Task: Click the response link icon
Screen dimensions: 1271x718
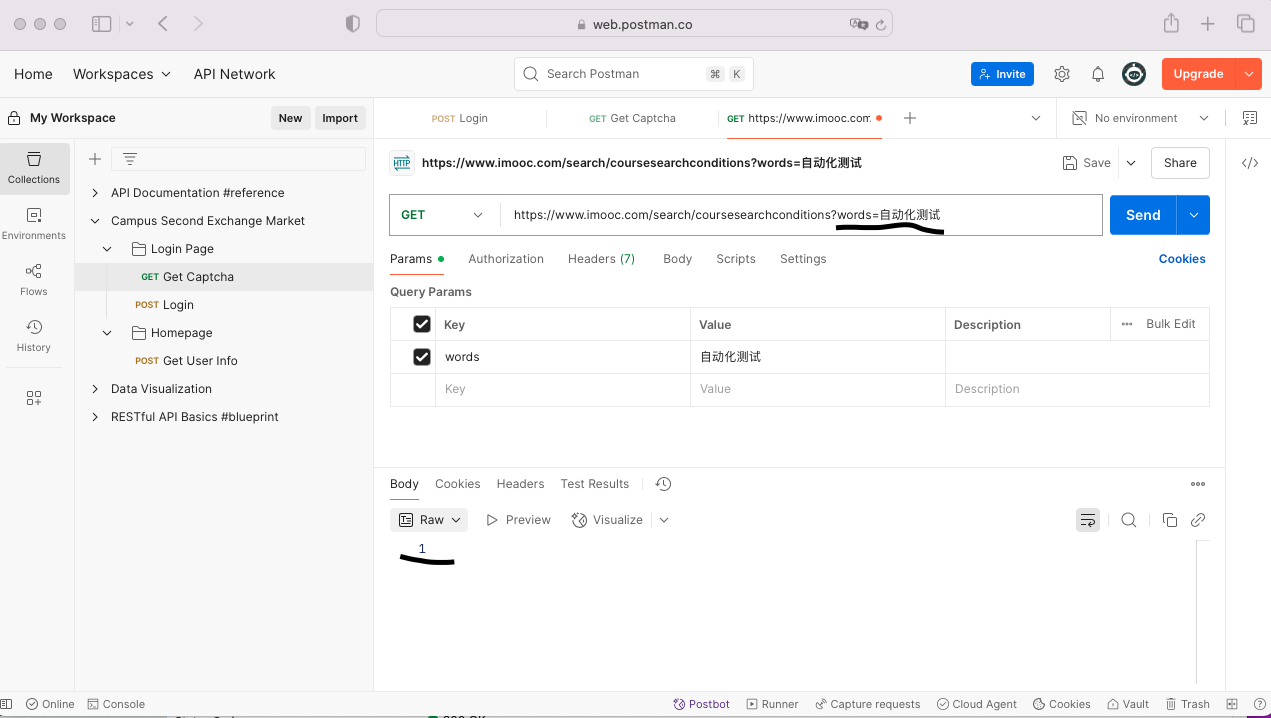Action: [x=1198, y=520]
